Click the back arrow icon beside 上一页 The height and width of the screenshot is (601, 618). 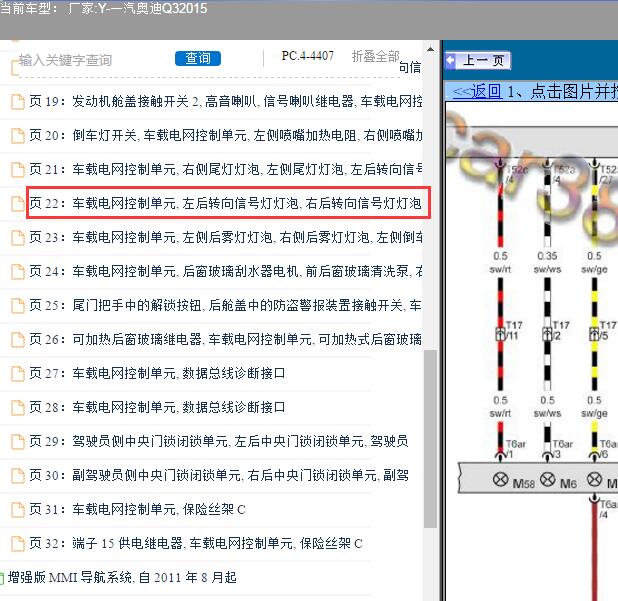(450, 61)
